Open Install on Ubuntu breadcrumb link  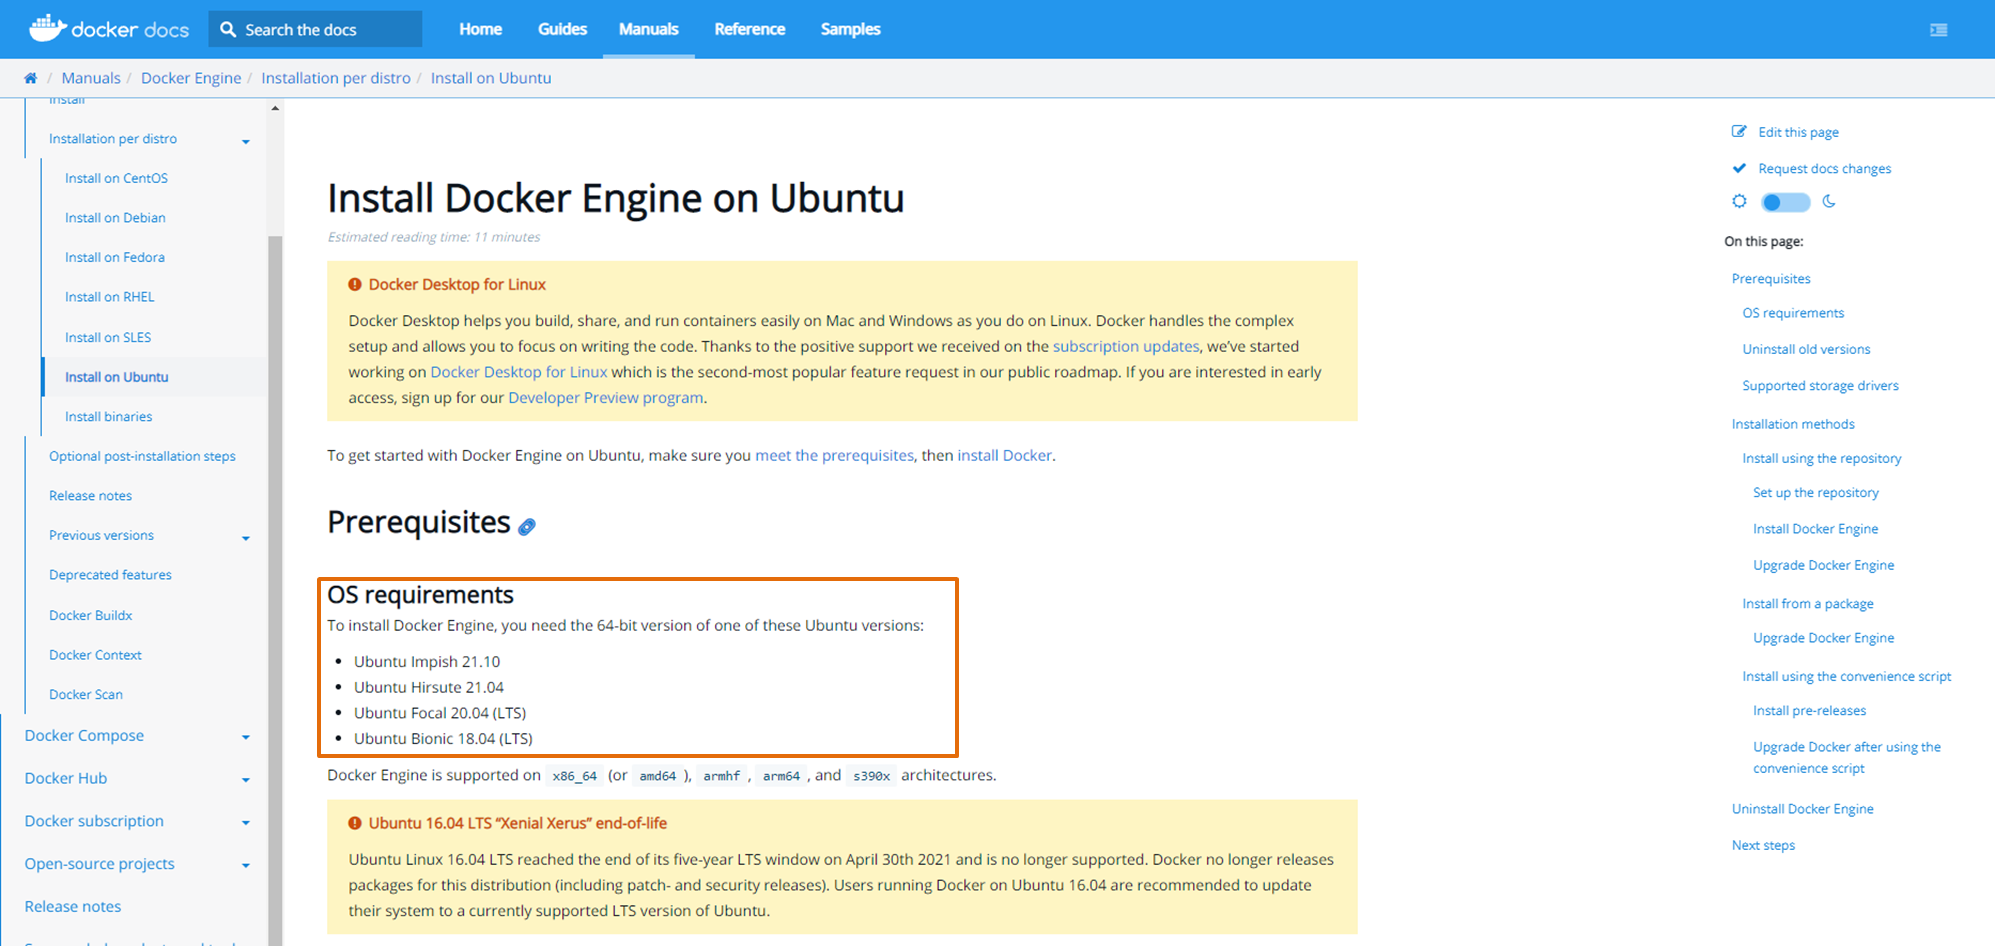[x=491, y=78]
